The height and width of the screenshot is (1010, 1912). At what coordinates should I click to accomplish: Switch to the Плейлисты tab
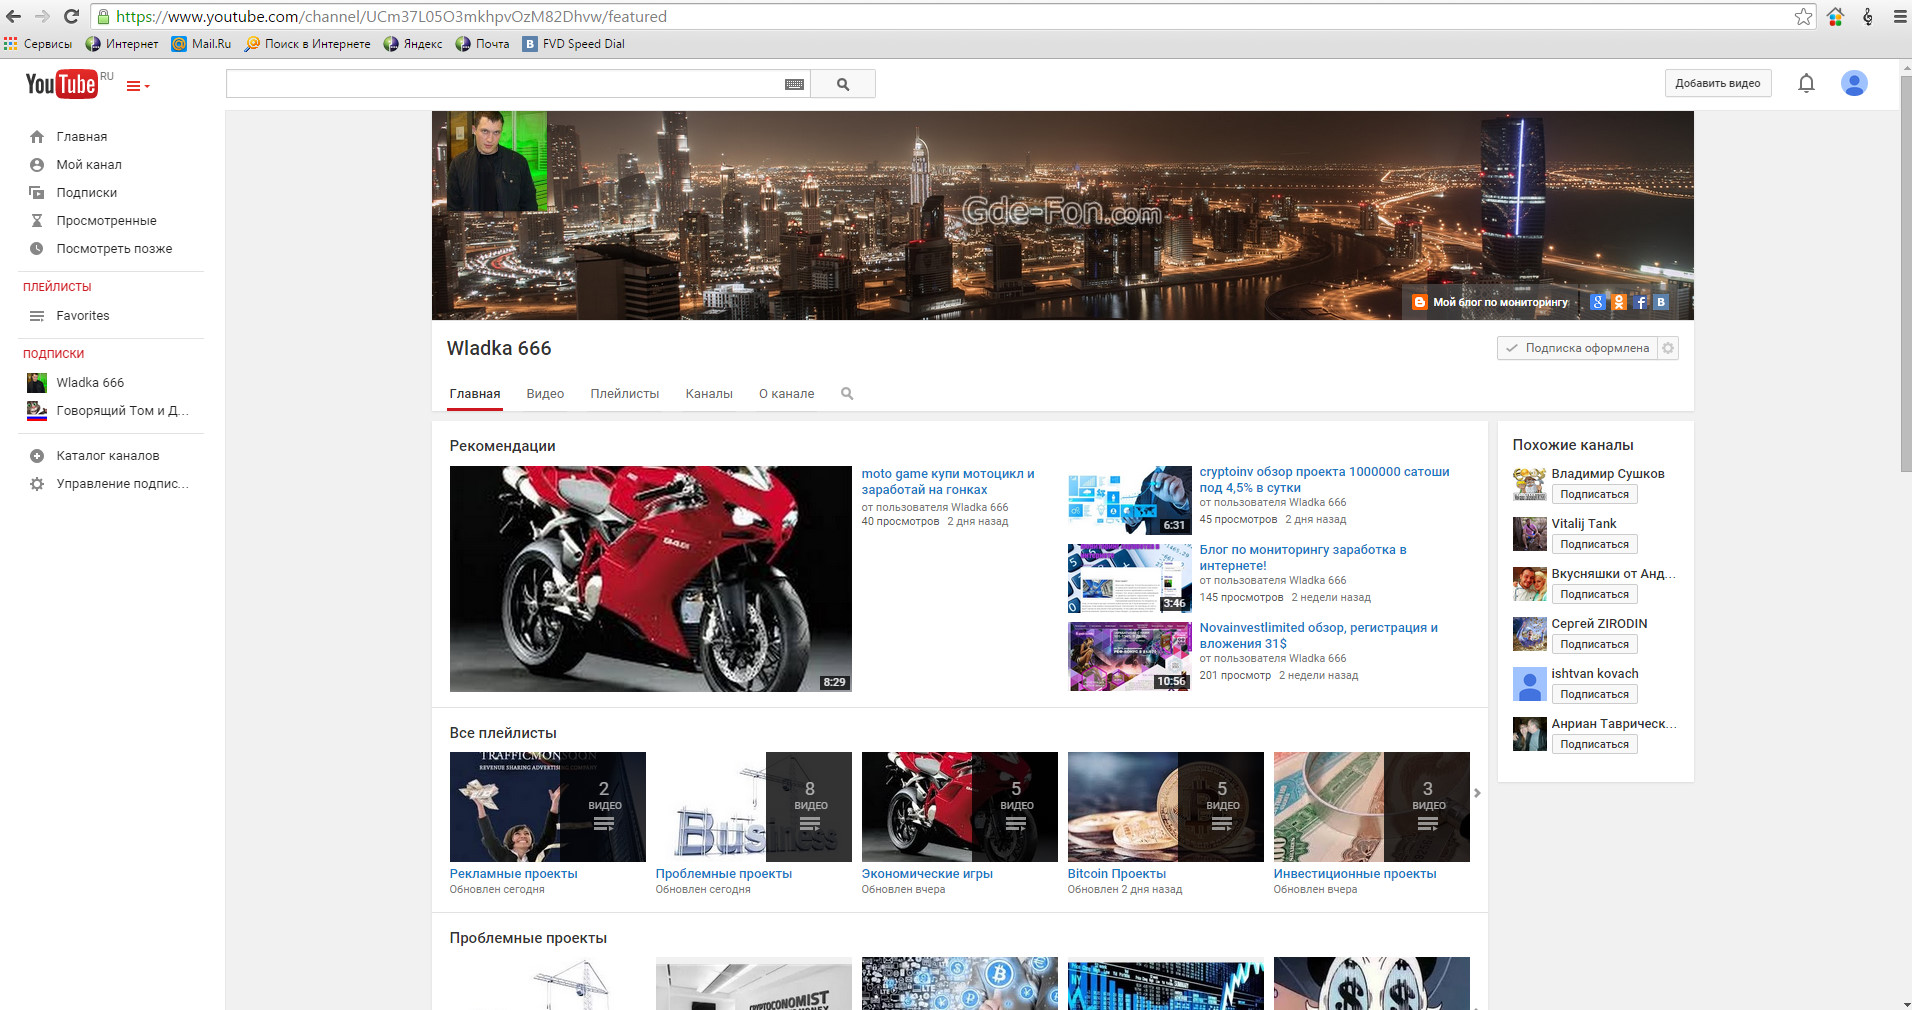(x=624, y=394)
